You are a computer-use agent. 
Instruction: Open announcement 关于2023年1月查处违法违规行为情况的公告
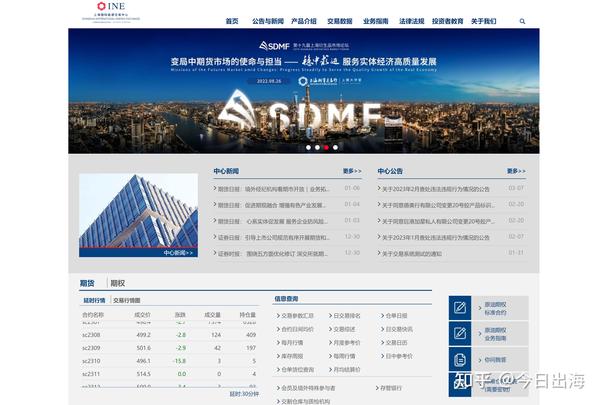click(x=434, y=237)
